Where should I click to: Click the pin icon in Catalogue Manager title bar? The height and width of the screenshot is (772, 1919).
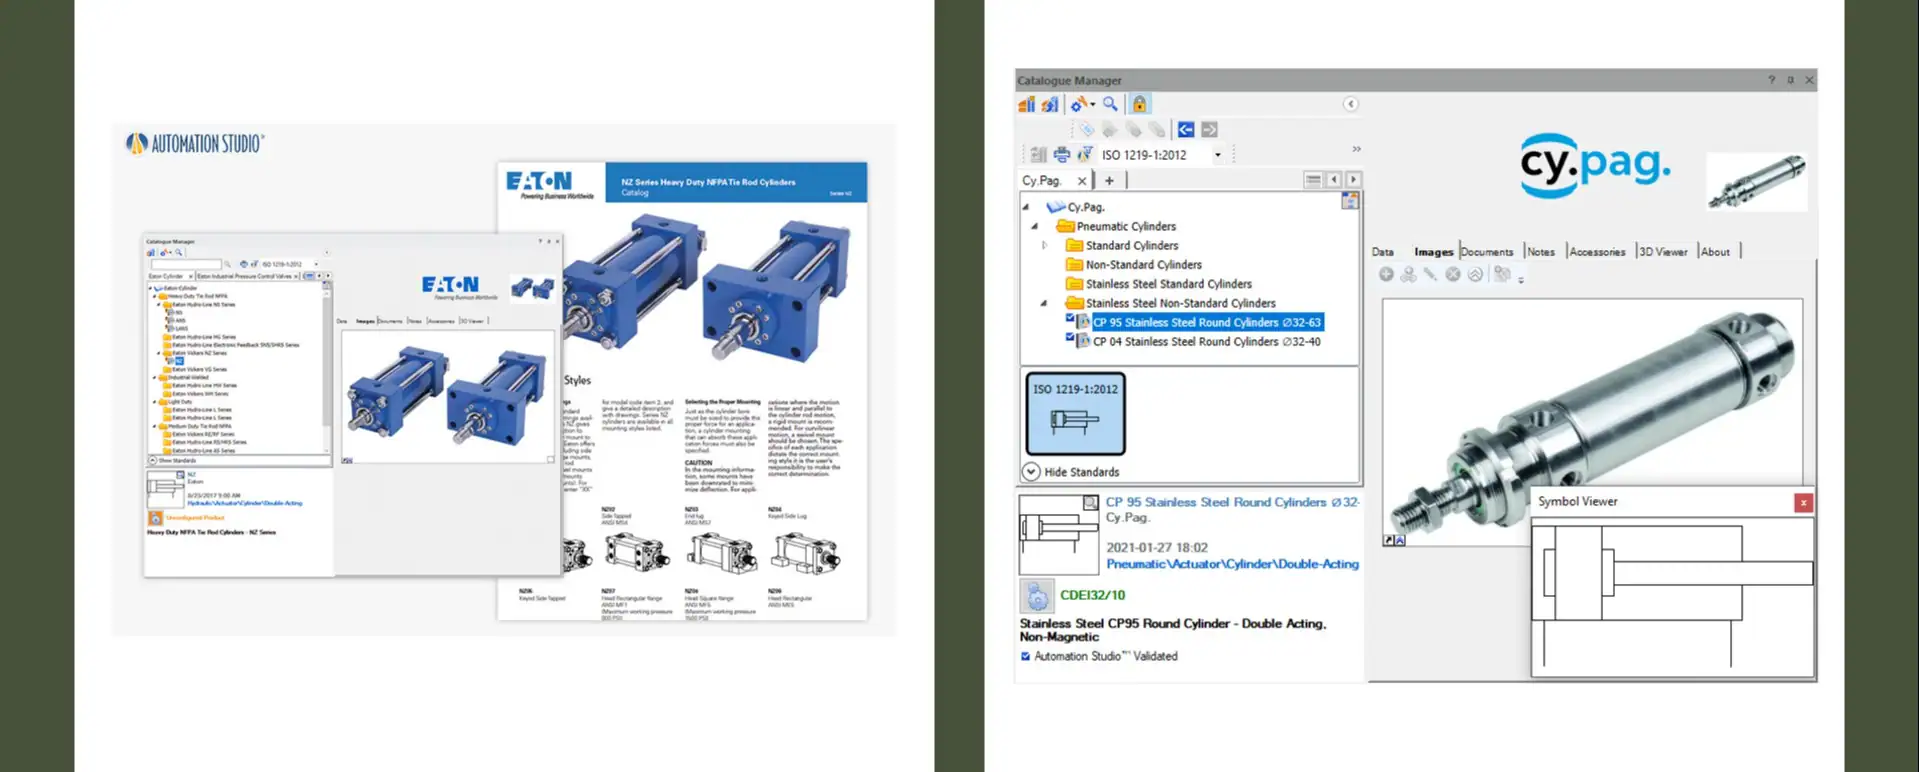[1790, 80]
